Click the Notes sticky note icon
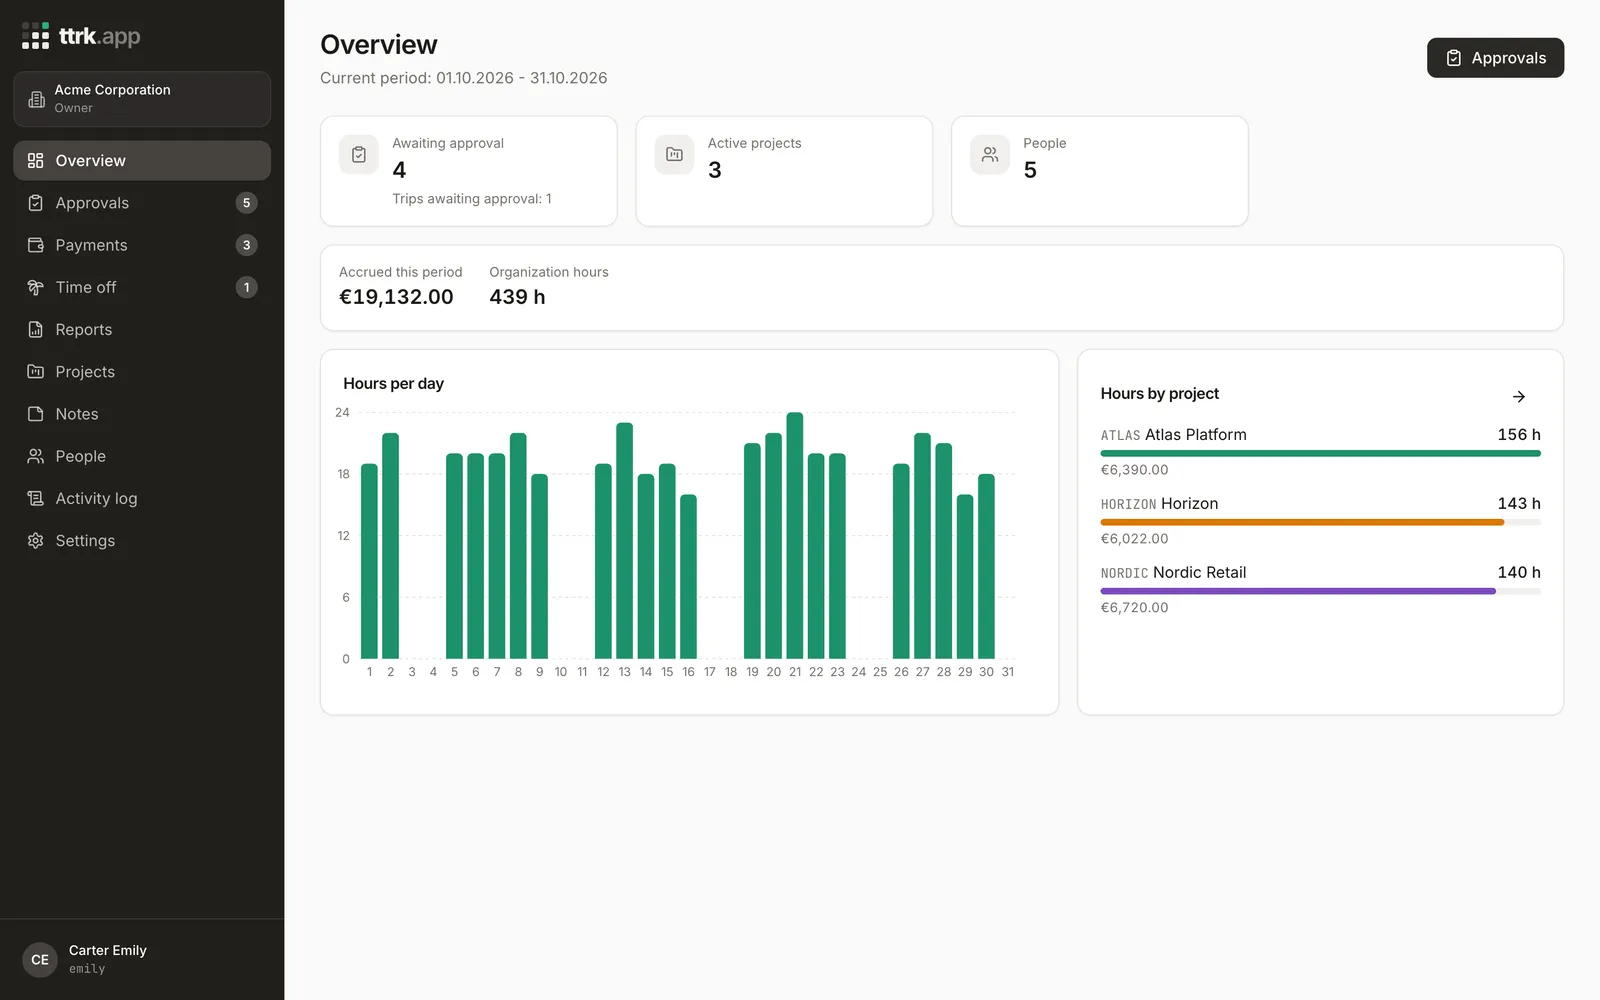The height and width of the screenshot is (1000, 1600). click(36, 414)
